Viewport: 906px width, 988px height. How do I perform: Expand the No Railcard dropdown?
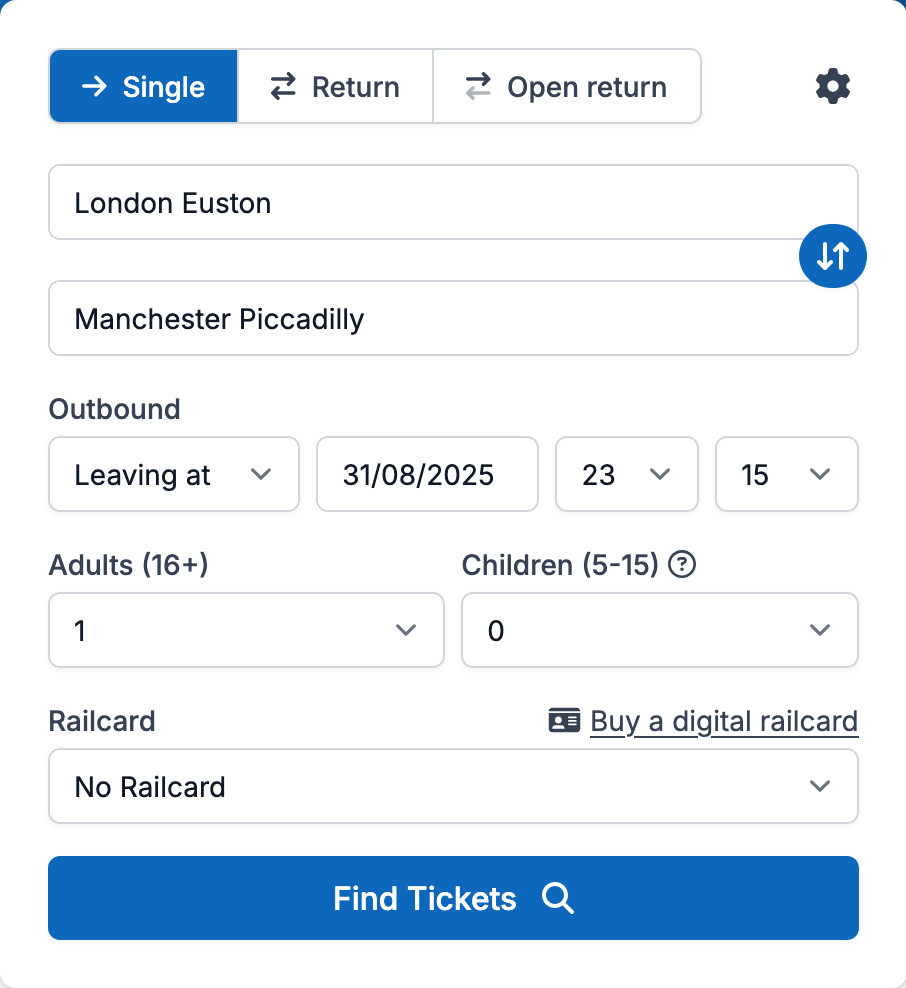coord(453,786)
